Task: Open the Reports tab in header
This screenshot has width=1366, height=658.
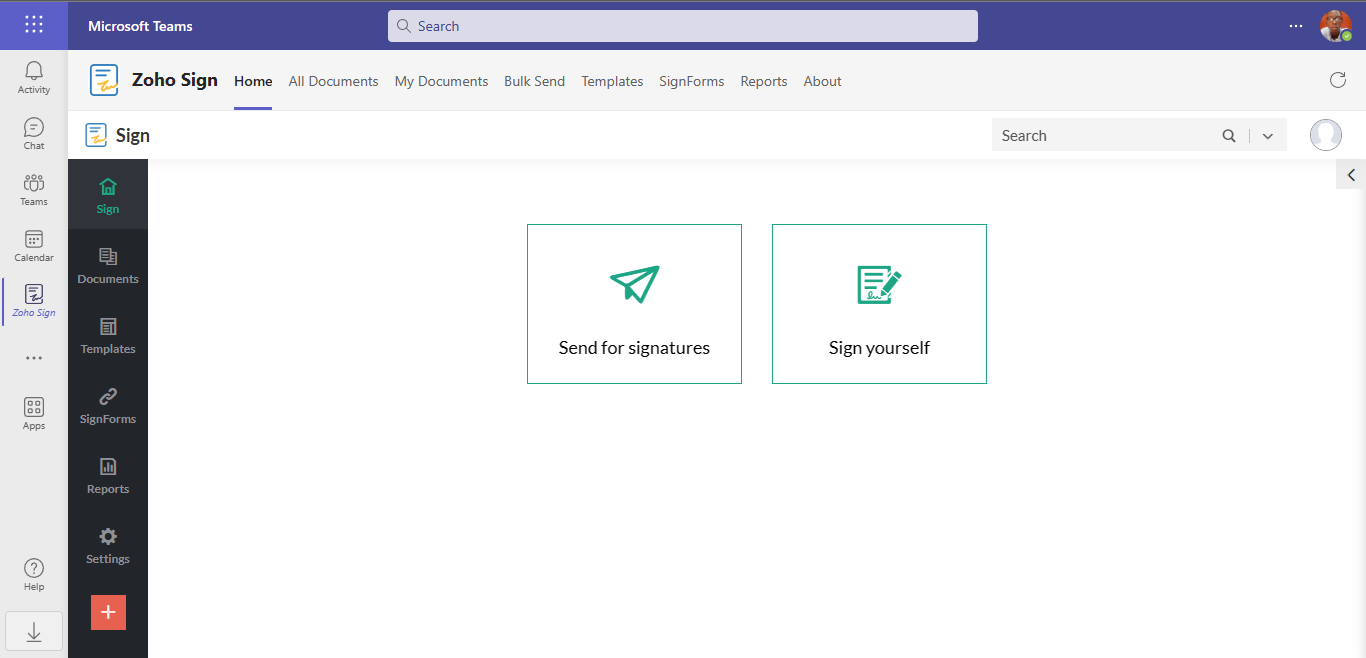Action: point(764,81)
